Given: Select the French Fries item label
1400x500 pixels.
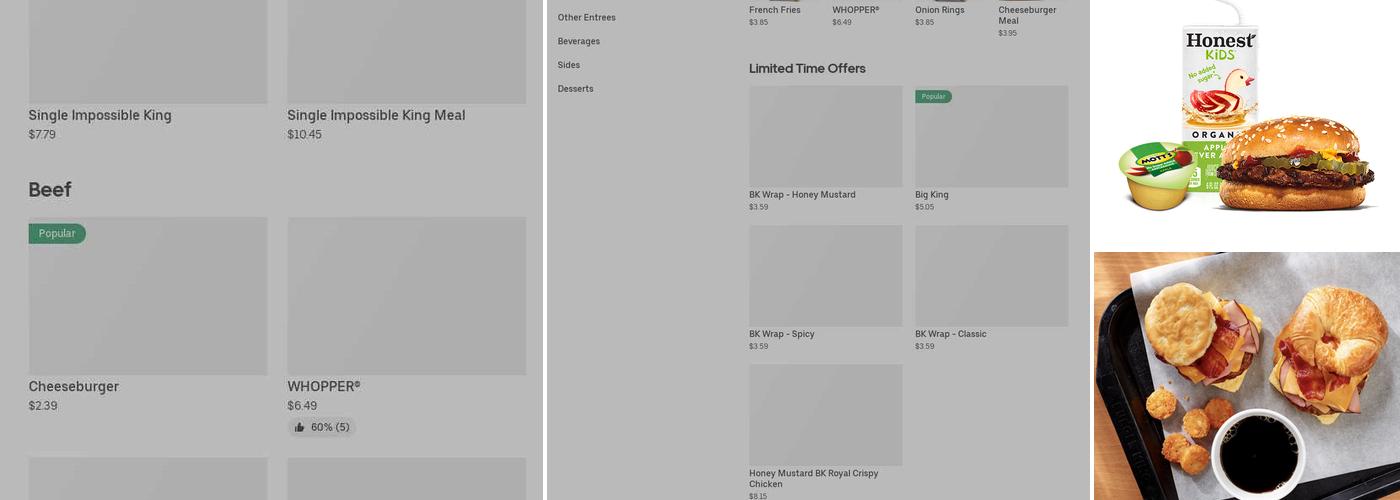Looking at the screenshot, I should coord(774,10).
